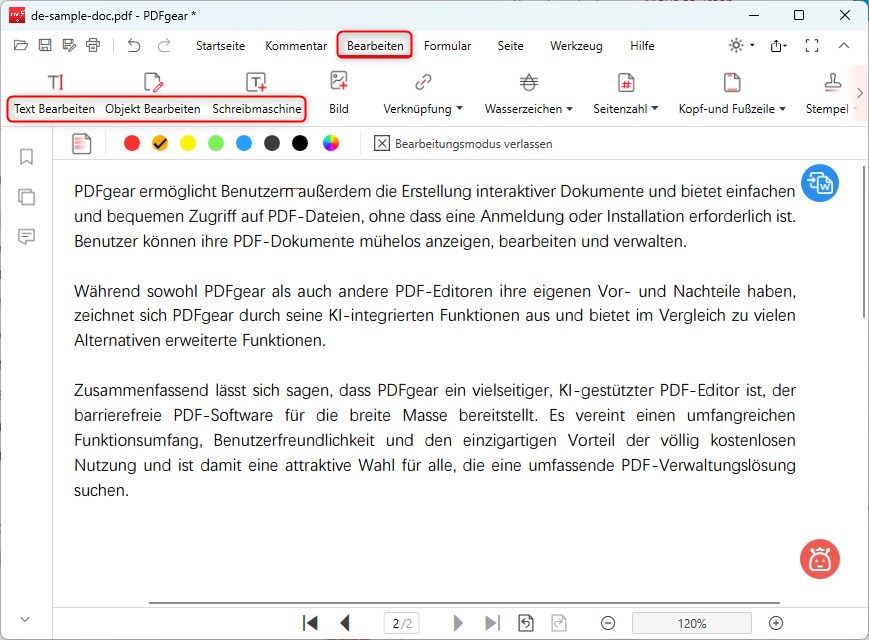869x640 pixels.
Task: Go to the next page
Action: click(458, 623)
